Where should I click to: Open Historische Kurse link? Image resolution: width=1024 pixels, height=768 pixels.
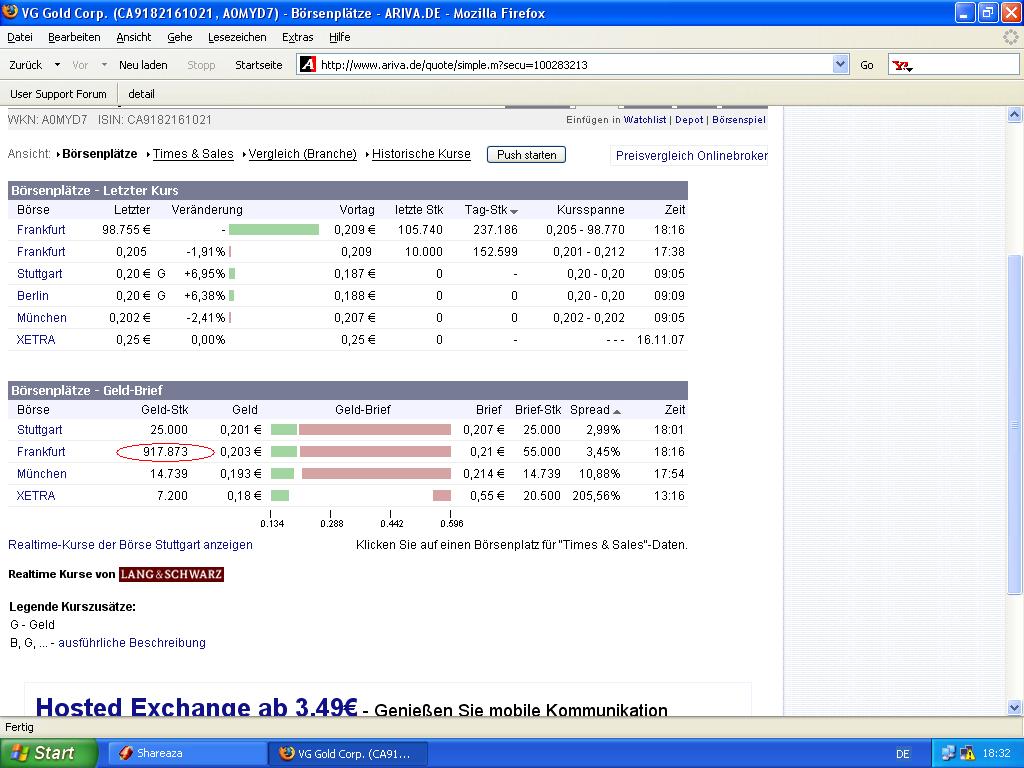pos(421,154)
